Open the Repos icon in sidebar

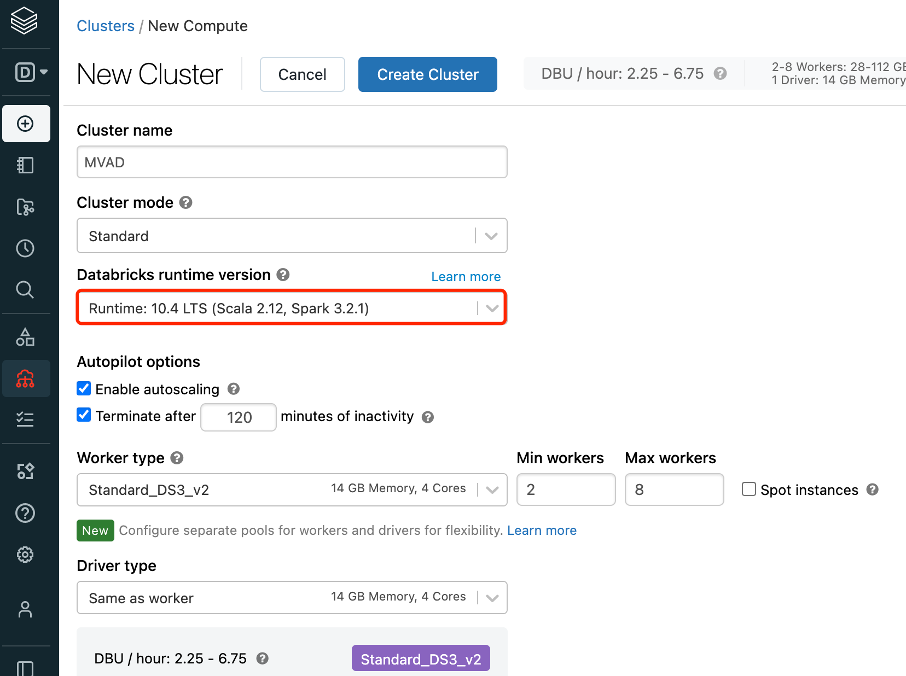(25, 207)
